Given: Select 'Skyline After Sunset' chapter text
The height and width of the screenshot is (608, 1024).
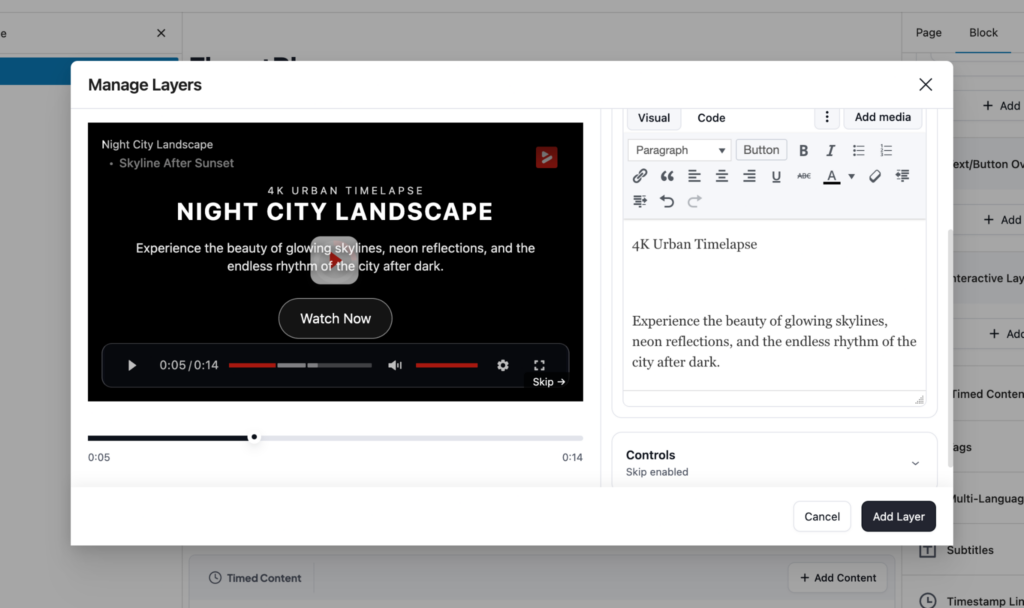Looking at the screenshot, I should tap(176, 163).
